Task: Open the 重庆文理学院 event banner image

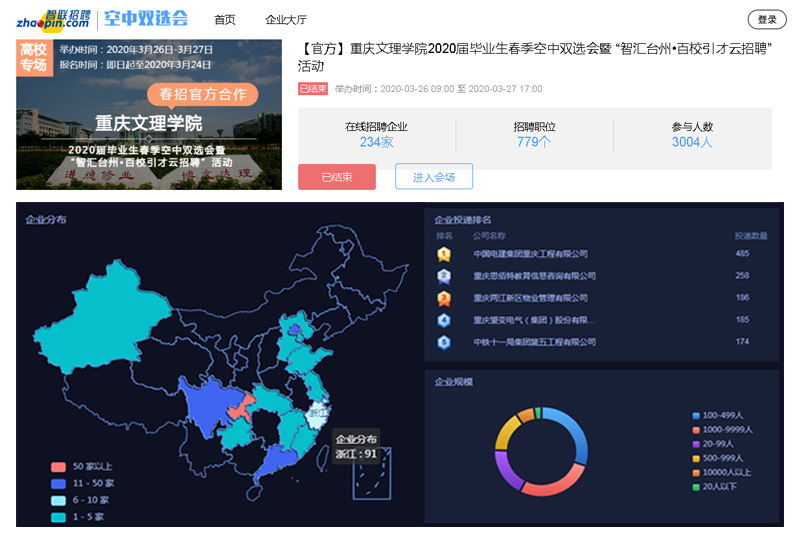Action: pyautogui.click(x=149, y=114)
